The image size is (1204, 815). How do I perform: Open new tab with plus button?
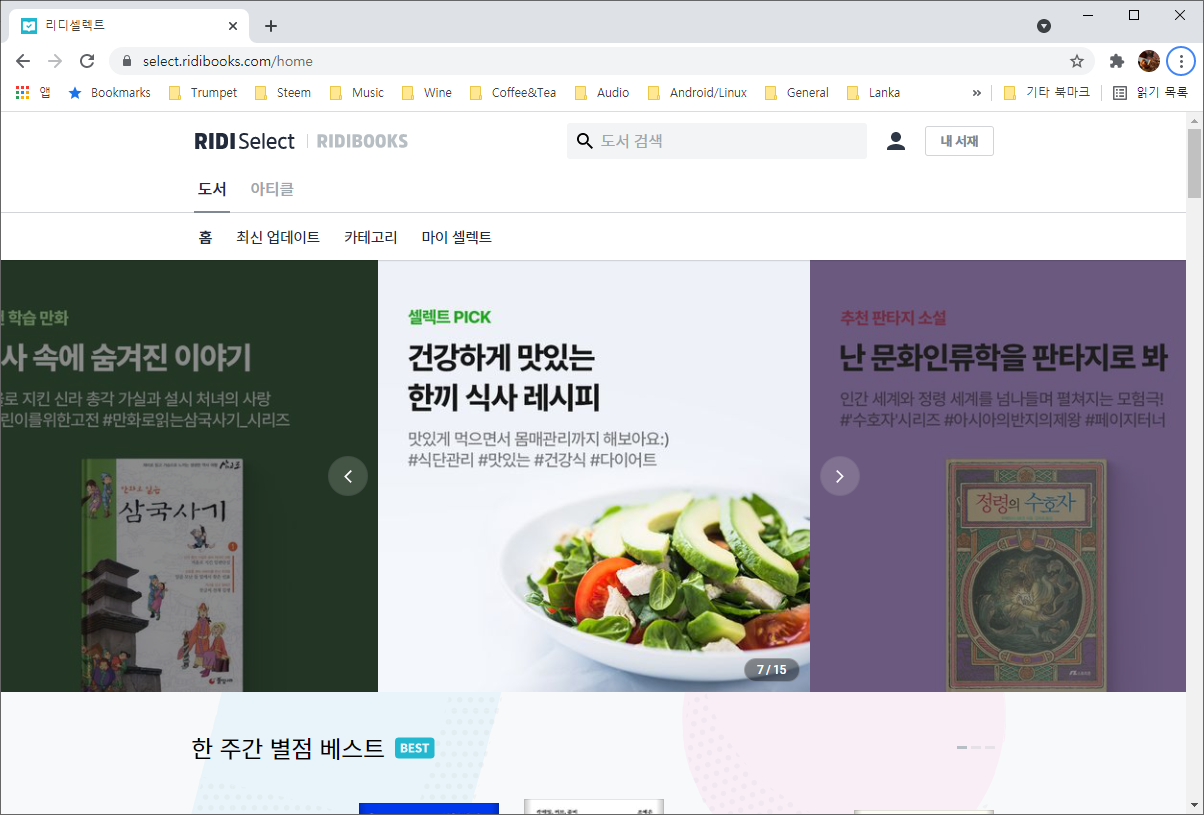[271, 26]
